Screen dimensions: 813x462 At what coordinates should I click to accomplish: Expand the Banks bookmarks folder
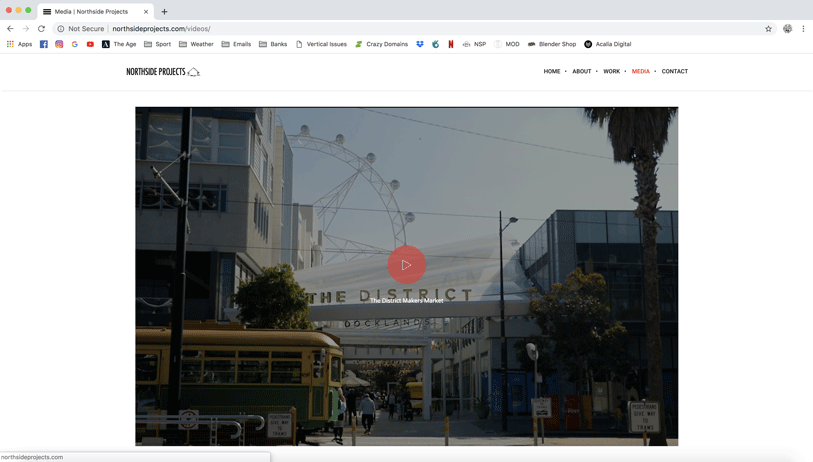(x=272, y=44)
